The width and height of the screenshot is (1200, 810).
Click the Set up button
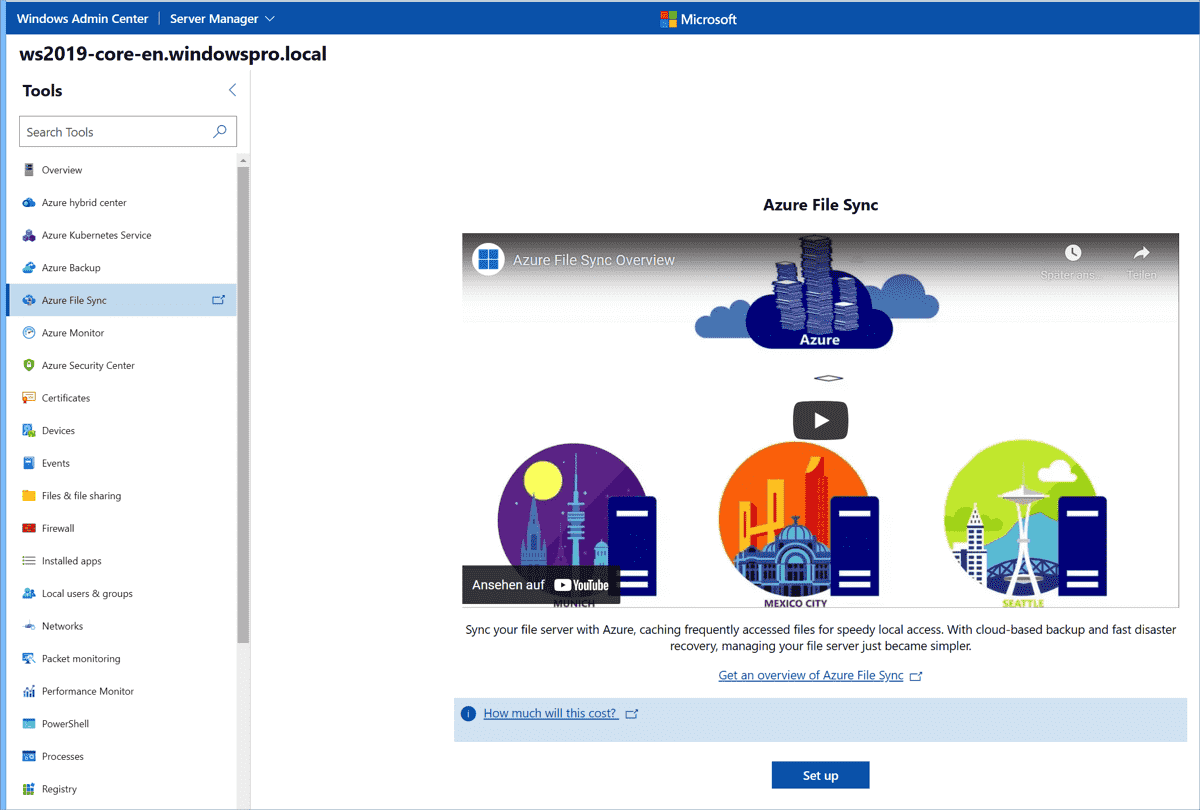(x=820, y=774)
